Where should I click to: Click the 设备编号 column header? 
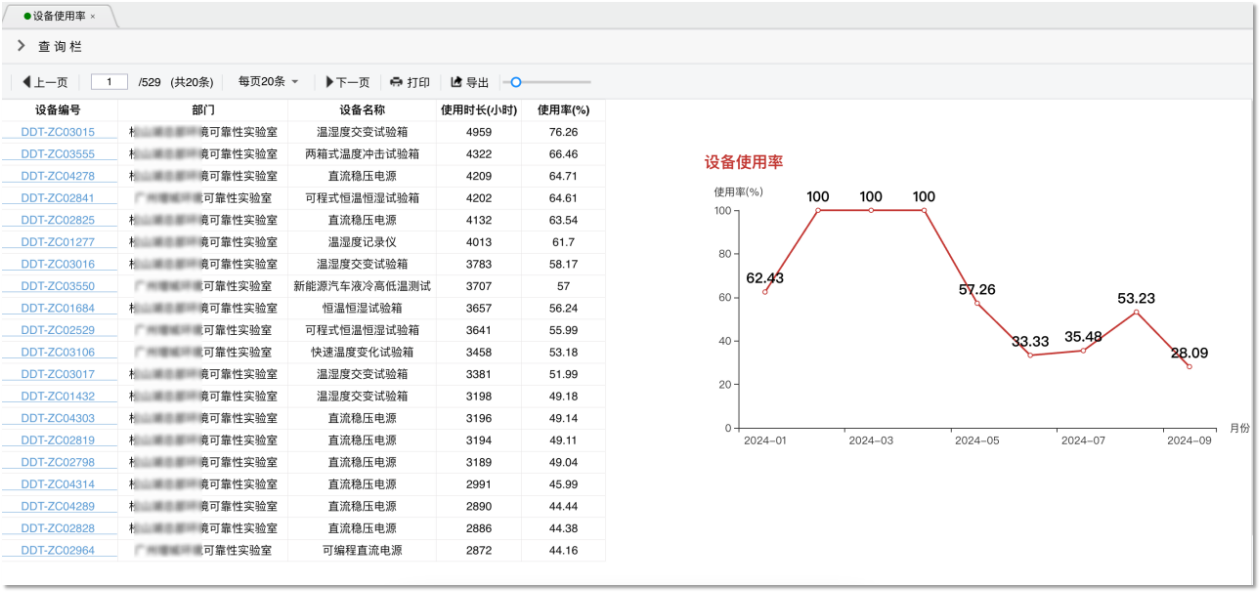(x=58, y=110)
